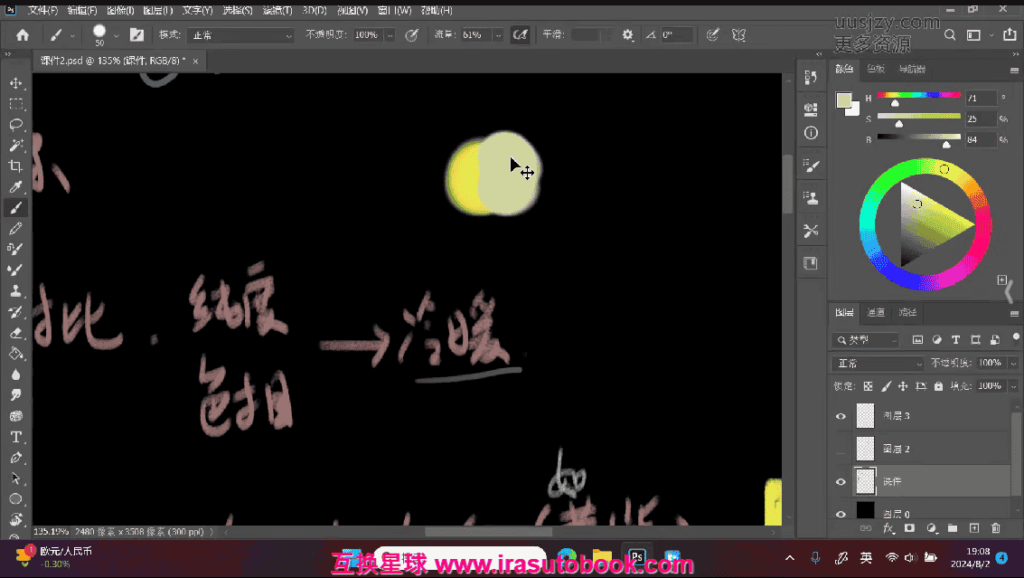Select the Crop tool

[16, 166]
